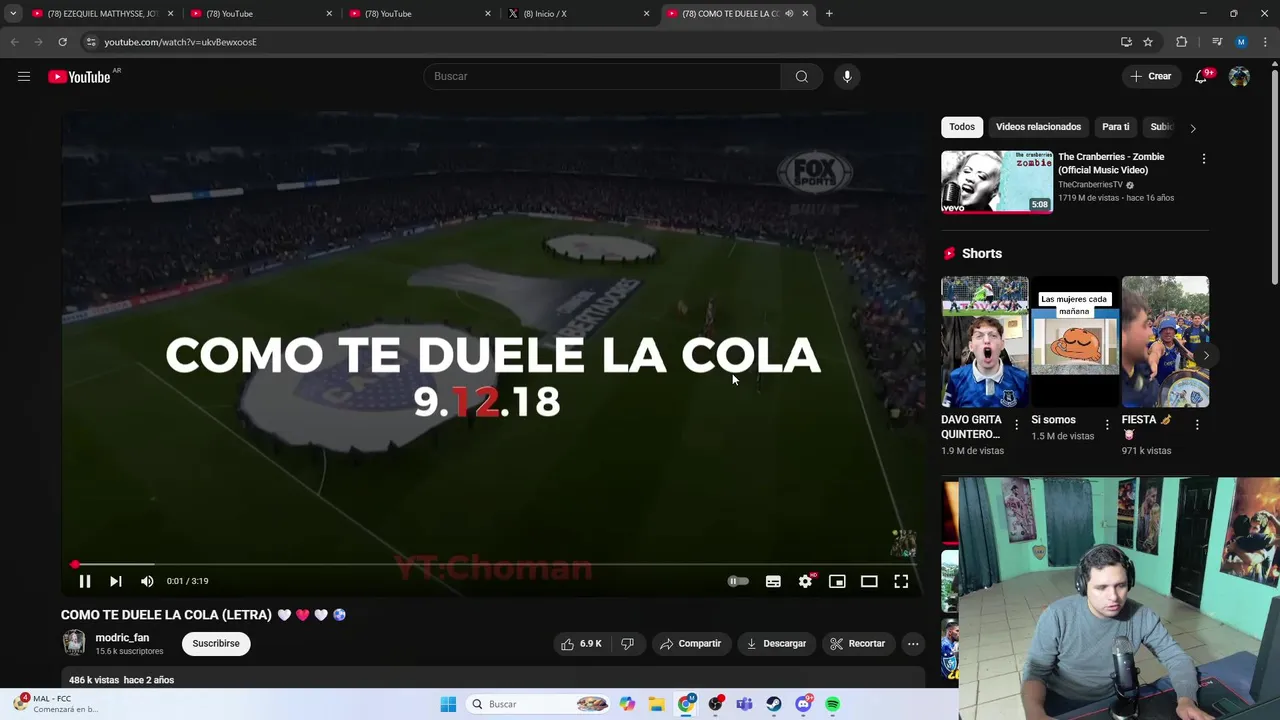Enable miniplayer mode
Viewport: 1280px width, 720px height.
837,581
